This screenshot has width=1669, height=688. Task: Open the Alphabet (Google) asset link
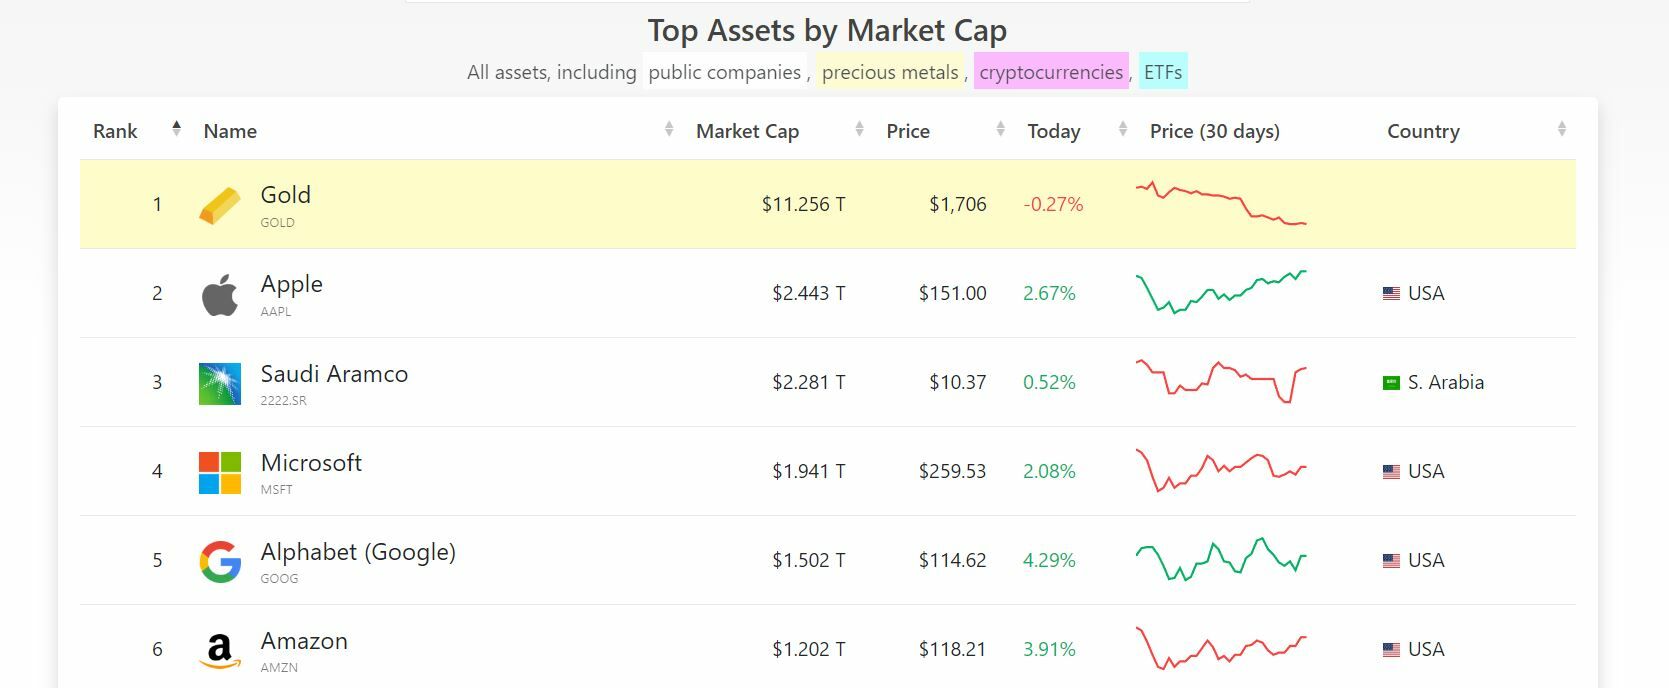tap(358, 552)
